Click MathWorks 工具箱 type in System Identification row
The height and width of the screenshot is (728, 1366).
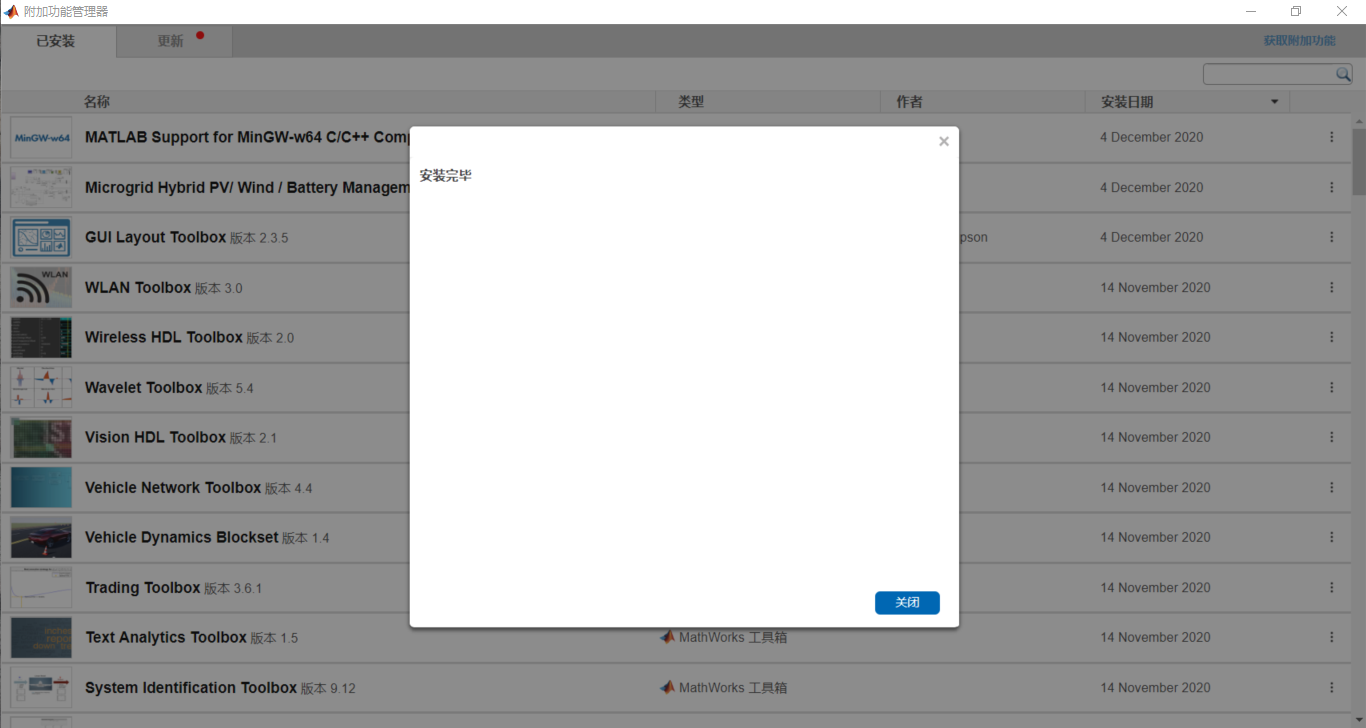pos(724,687)
